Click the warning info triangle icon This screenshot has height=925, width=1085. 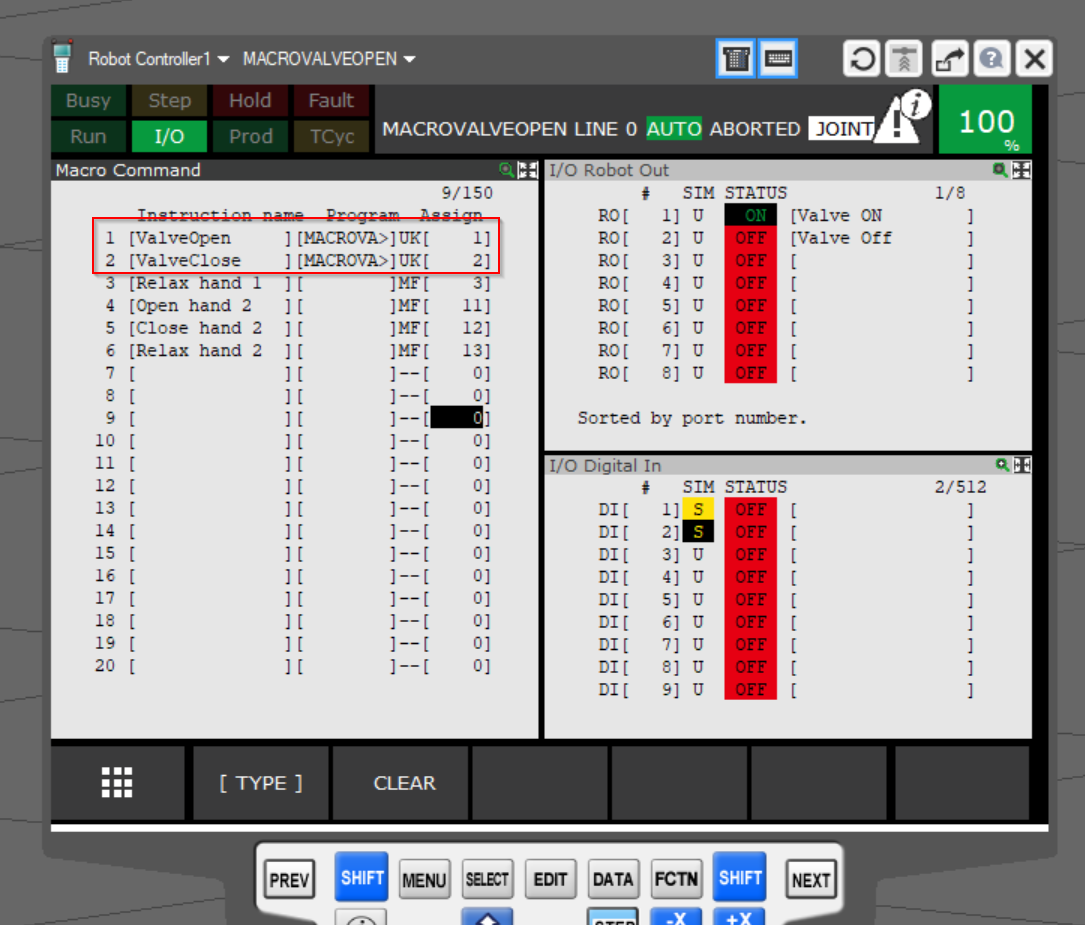tap(903, 118)
